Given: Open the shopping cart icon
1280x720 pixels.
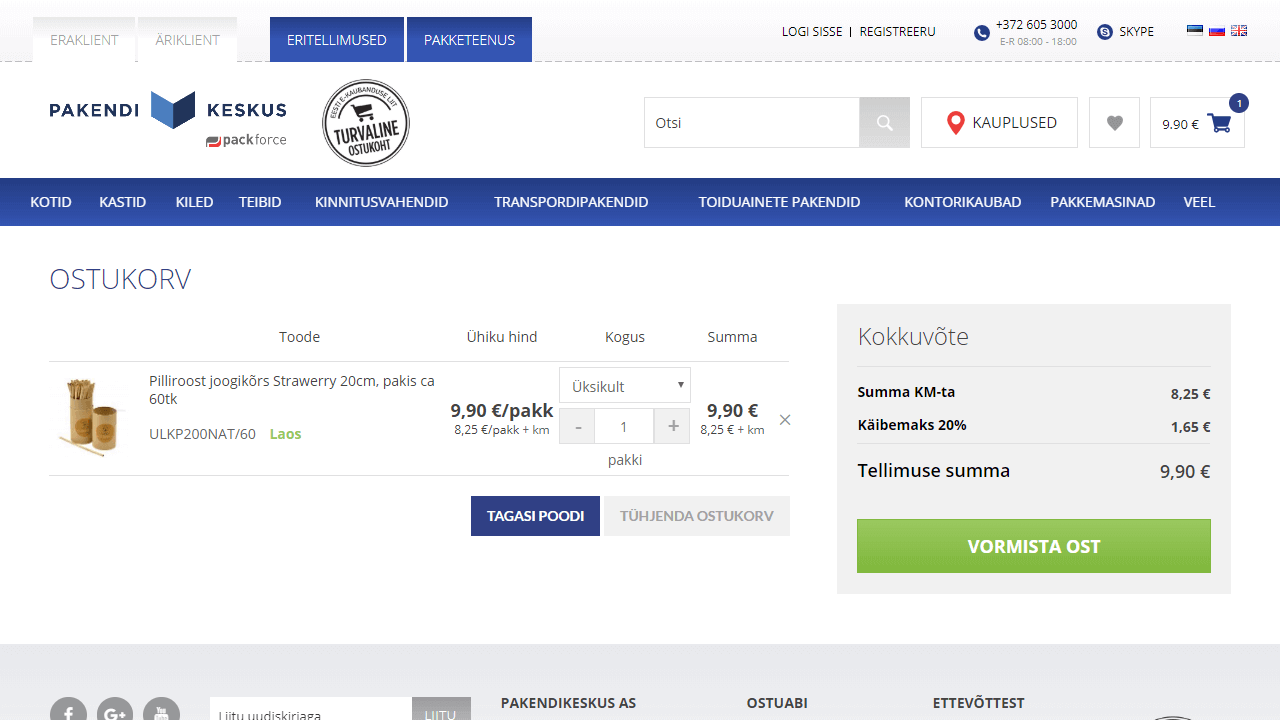Looking at the screenshot, I should (1219, 123).
